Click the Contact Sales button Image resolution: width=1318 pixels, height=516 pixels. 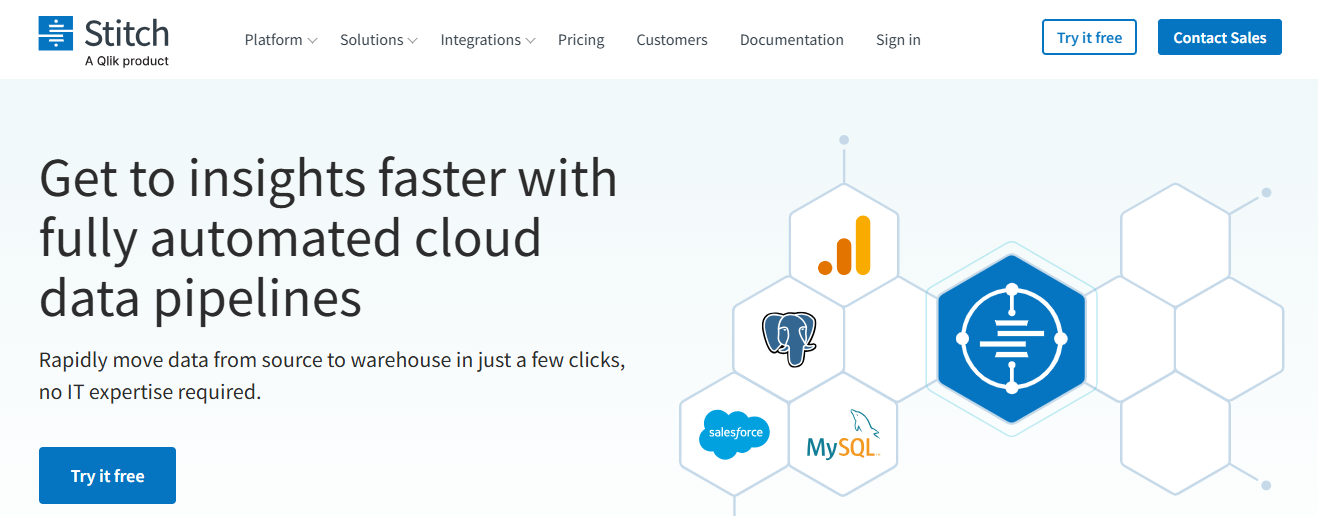tap(1220, 37)
